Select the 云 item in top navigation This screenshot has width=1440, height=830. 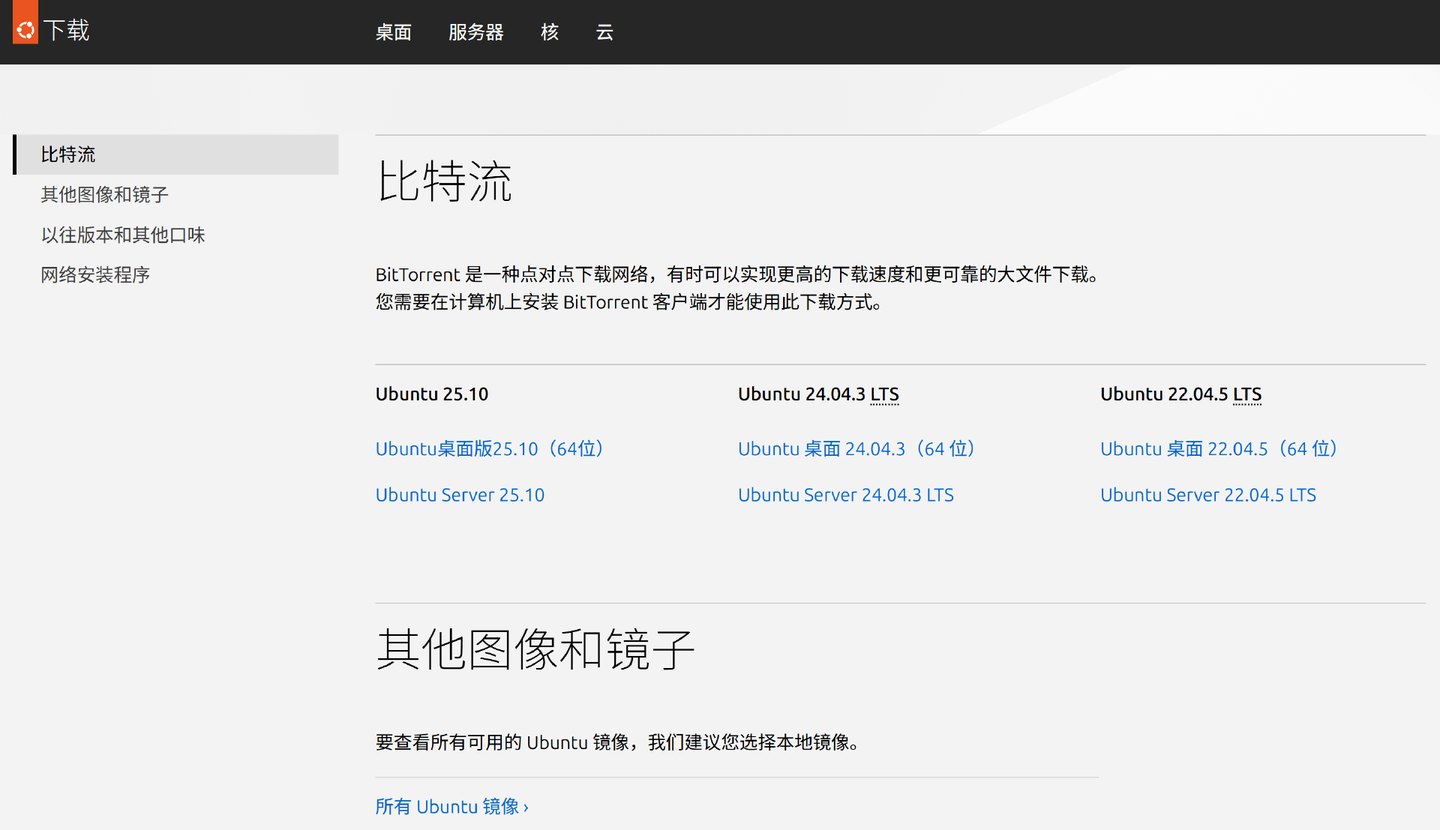pos(604,31)
